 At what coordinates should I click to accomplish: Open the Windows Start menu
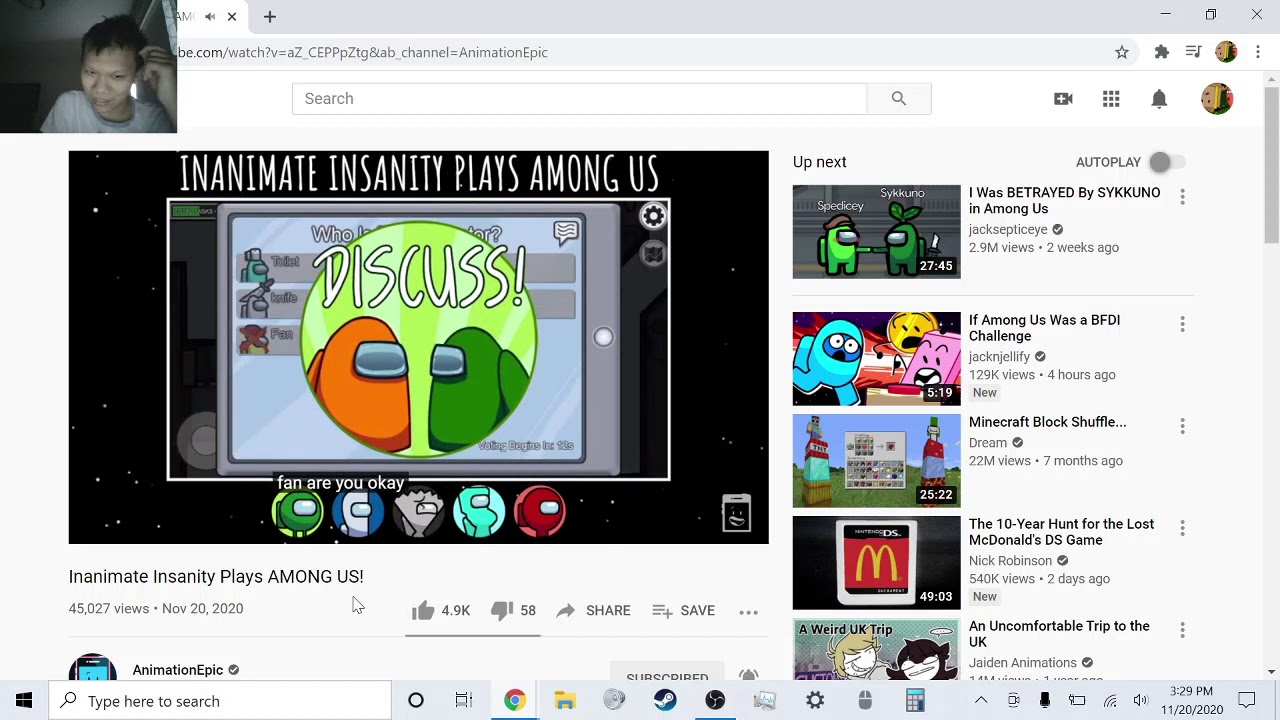[x=24, y=701]
